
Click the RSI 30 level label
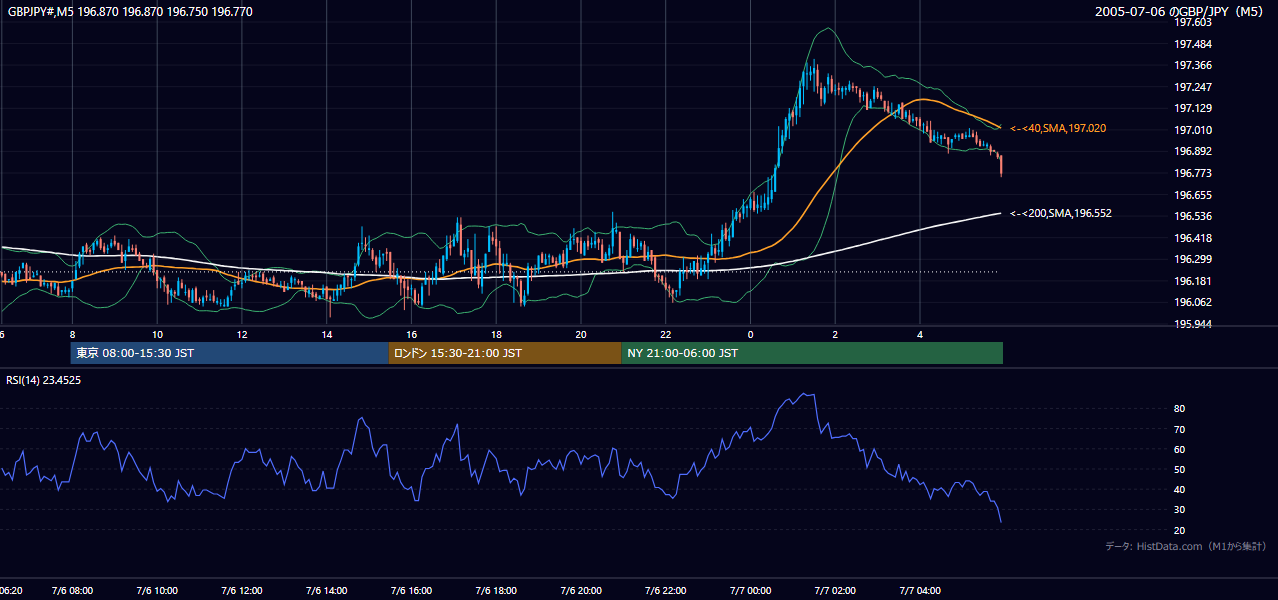click(1180, 510)
